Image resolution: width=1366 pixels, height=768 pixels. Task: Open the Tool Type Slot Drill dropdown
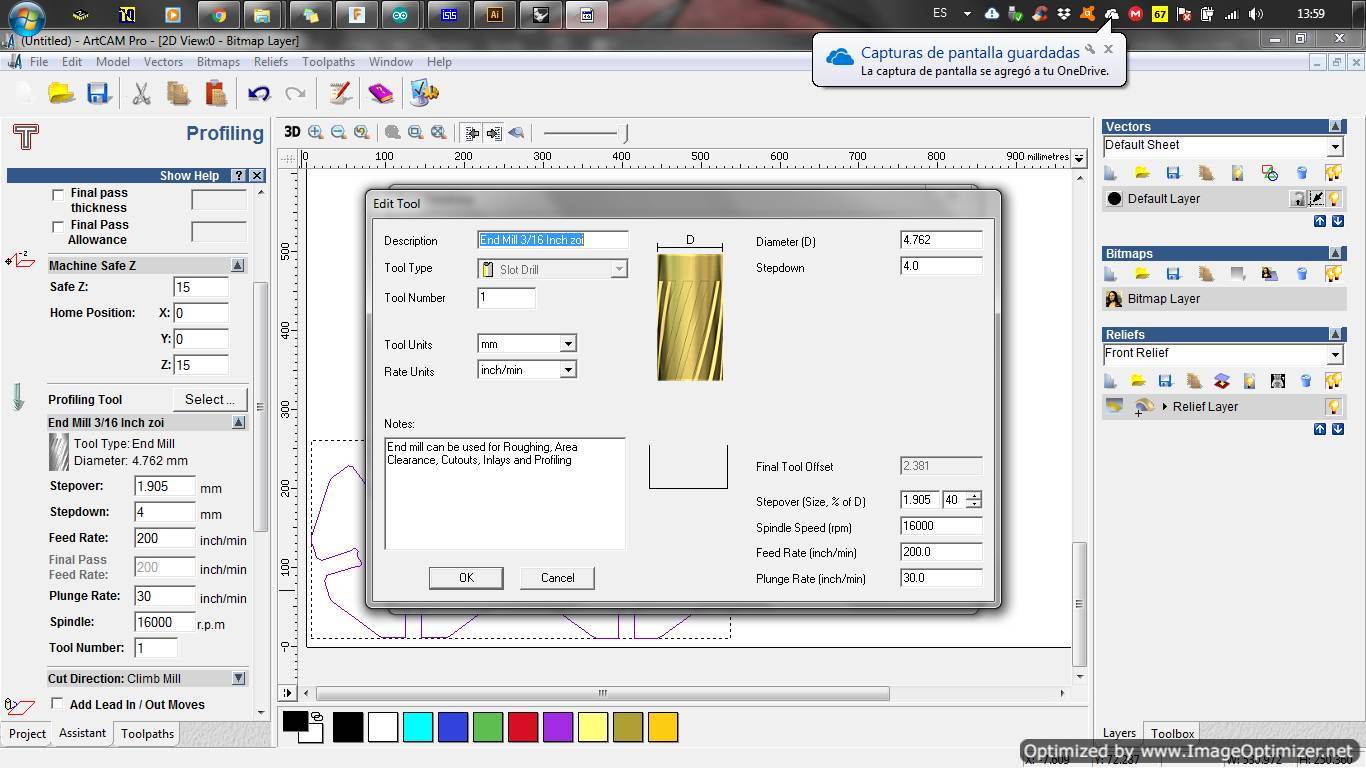tap(619, 269)
